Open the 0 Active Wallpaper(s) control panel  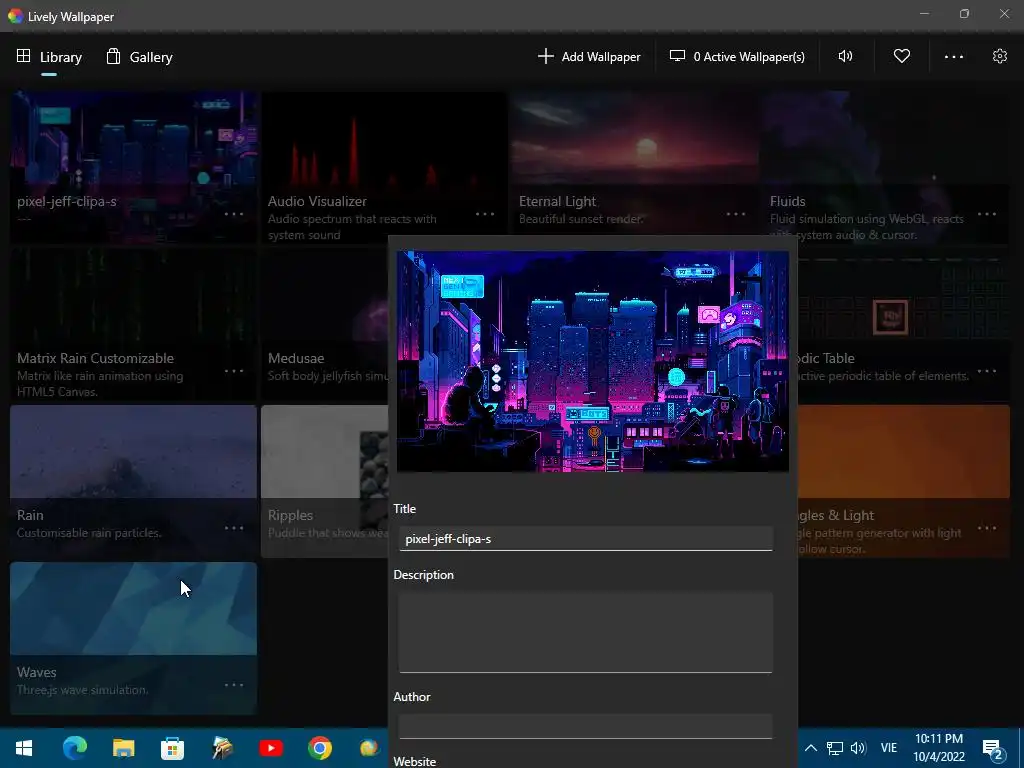tap(737, 57)
